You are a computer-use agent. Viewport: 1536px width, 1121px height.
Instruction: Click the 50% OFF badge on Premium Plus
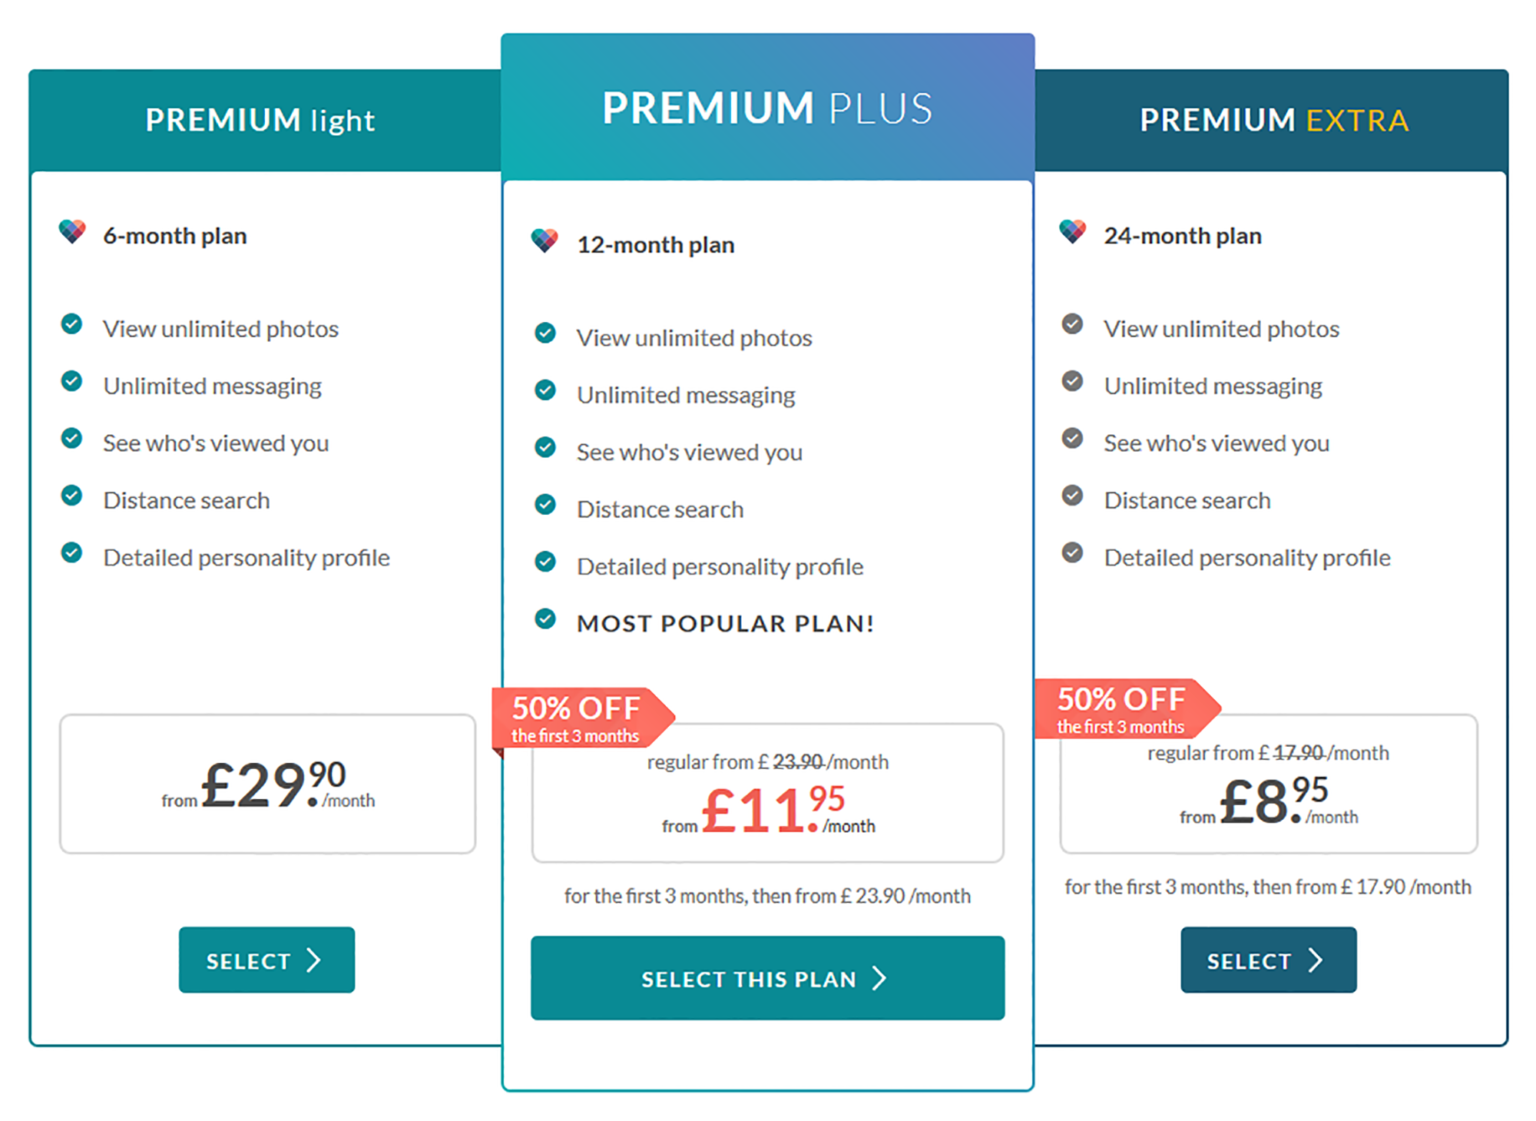pos(578,714)
